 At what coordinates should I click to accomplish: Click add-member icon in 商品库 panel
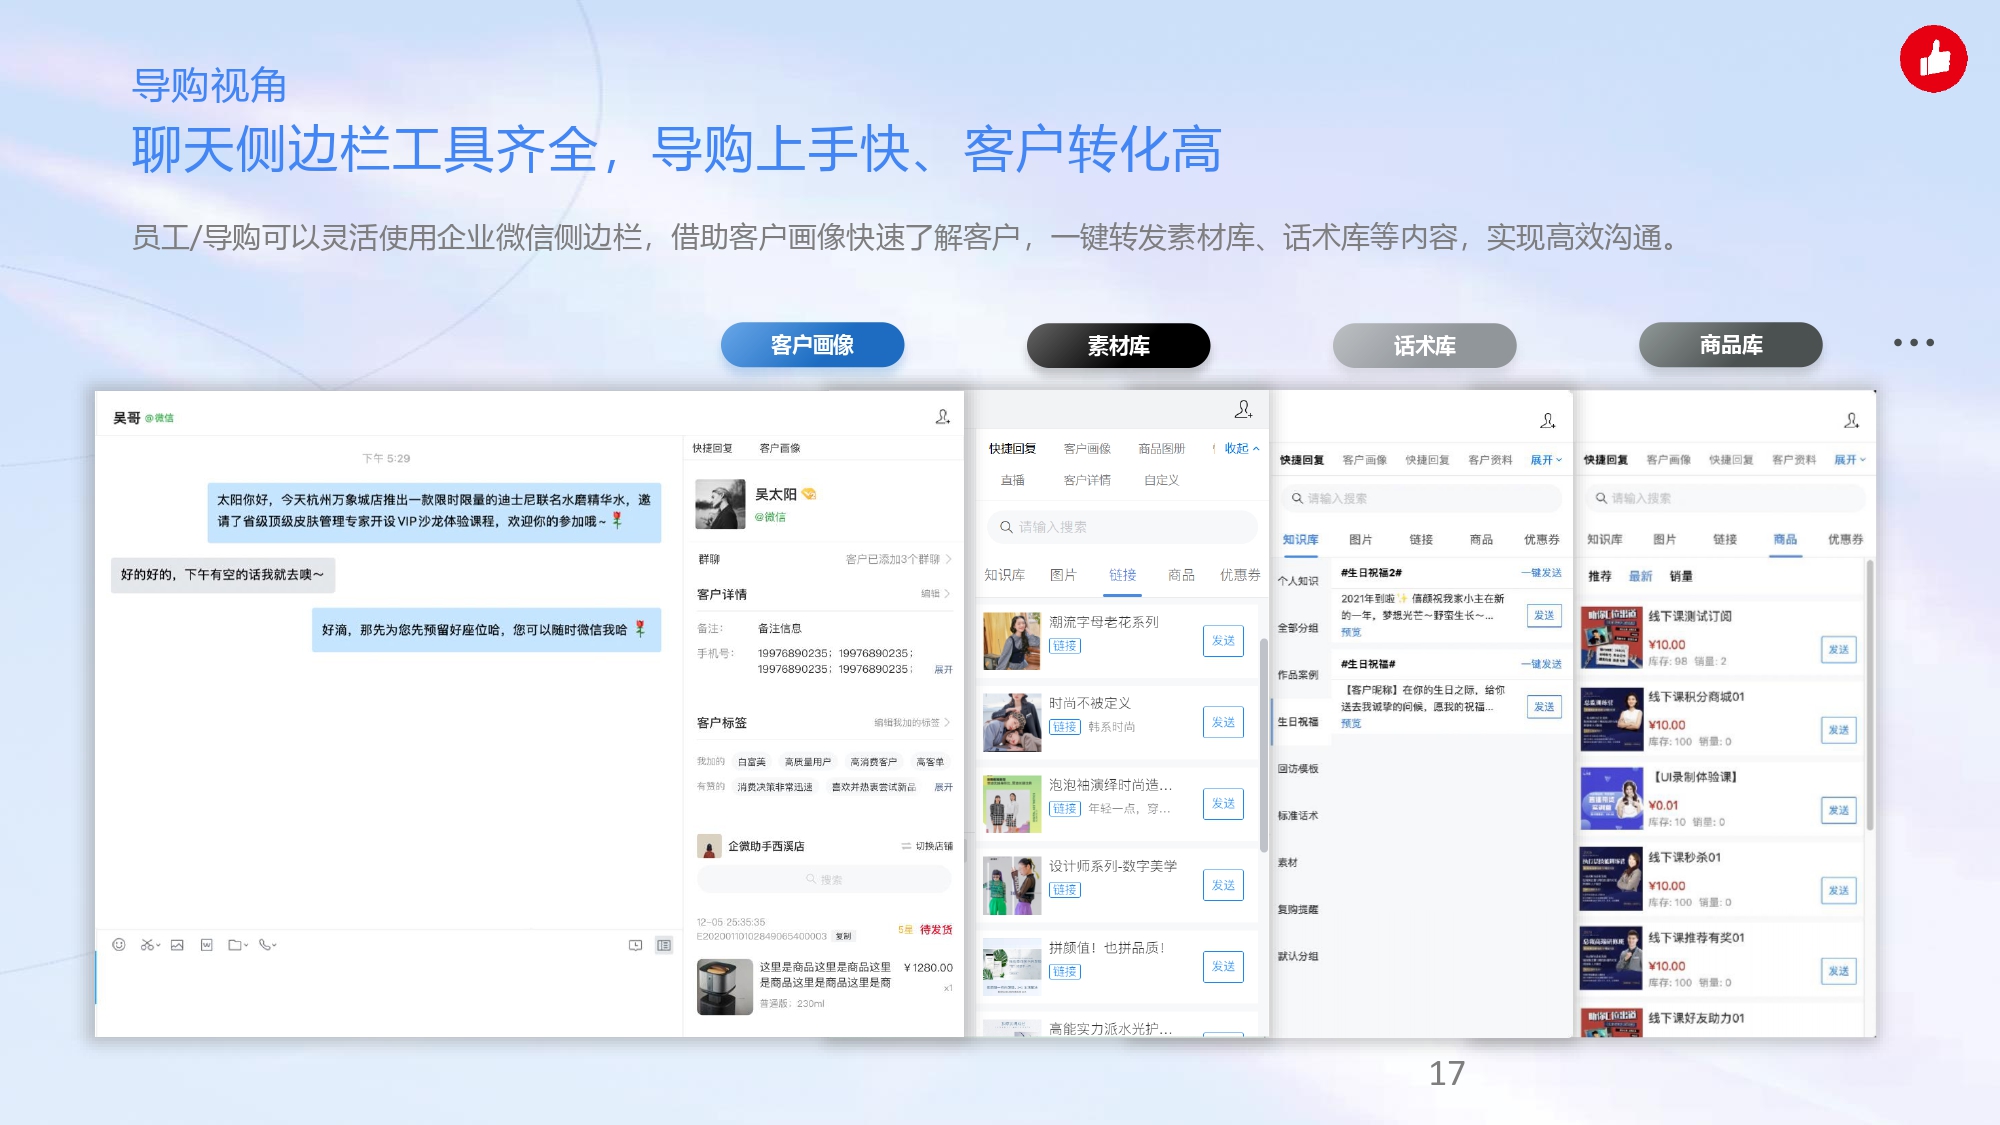[1852, 420]
